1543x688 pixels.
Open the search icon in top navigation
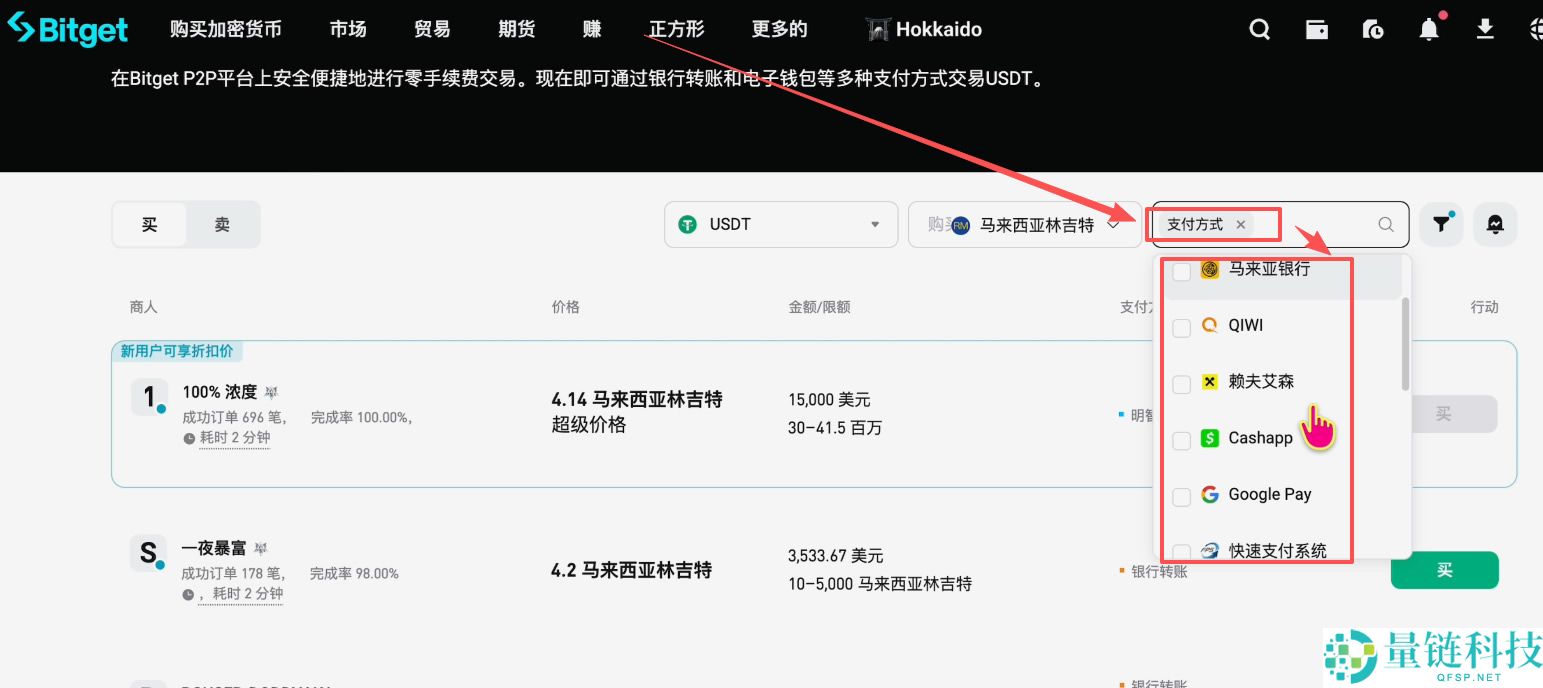(1259, 29)
